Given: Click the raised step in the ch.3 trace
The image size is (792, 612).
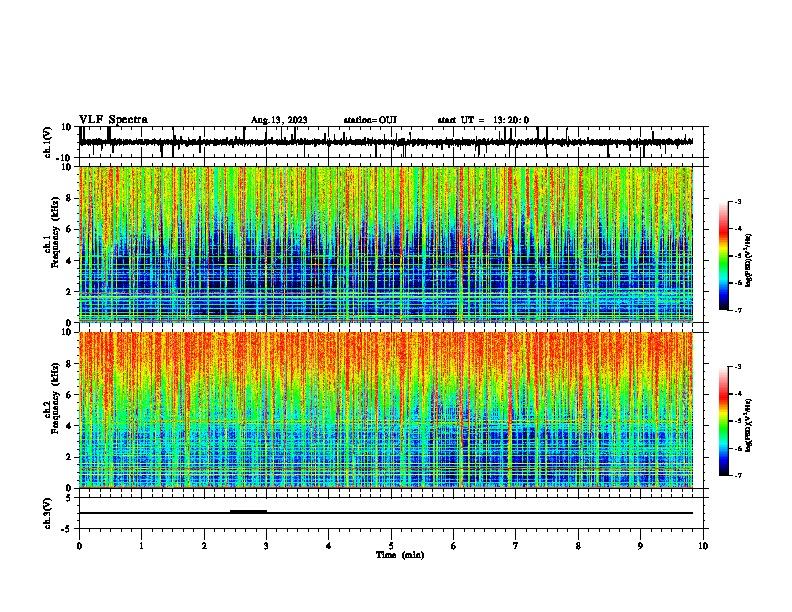Looking at the screenshot, I should point(249,511).
